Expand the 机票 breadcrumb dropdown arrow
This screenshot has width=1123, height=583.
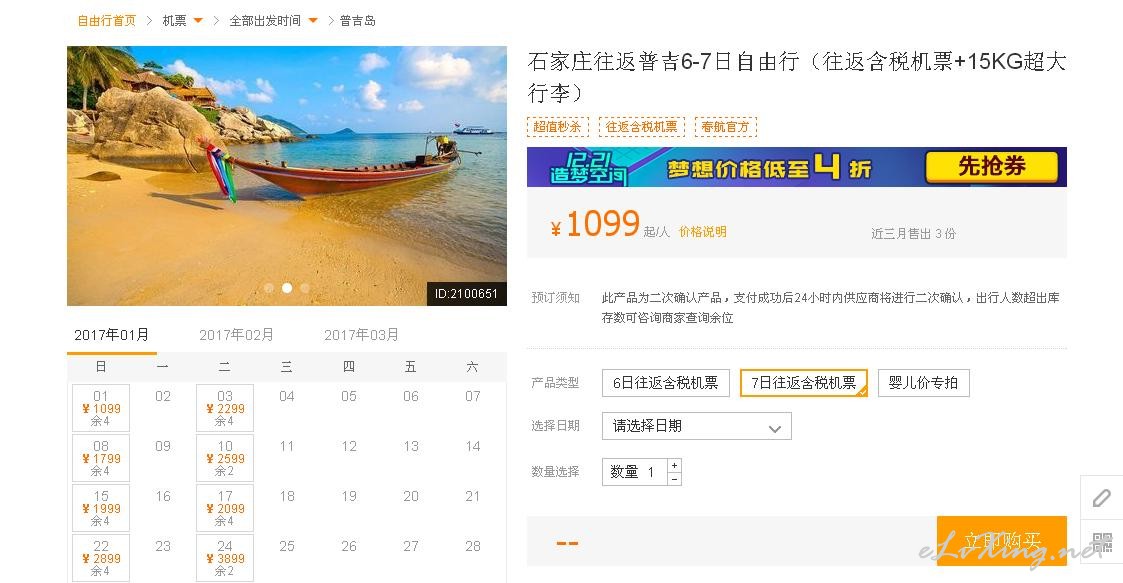click(x=198, y=21)
